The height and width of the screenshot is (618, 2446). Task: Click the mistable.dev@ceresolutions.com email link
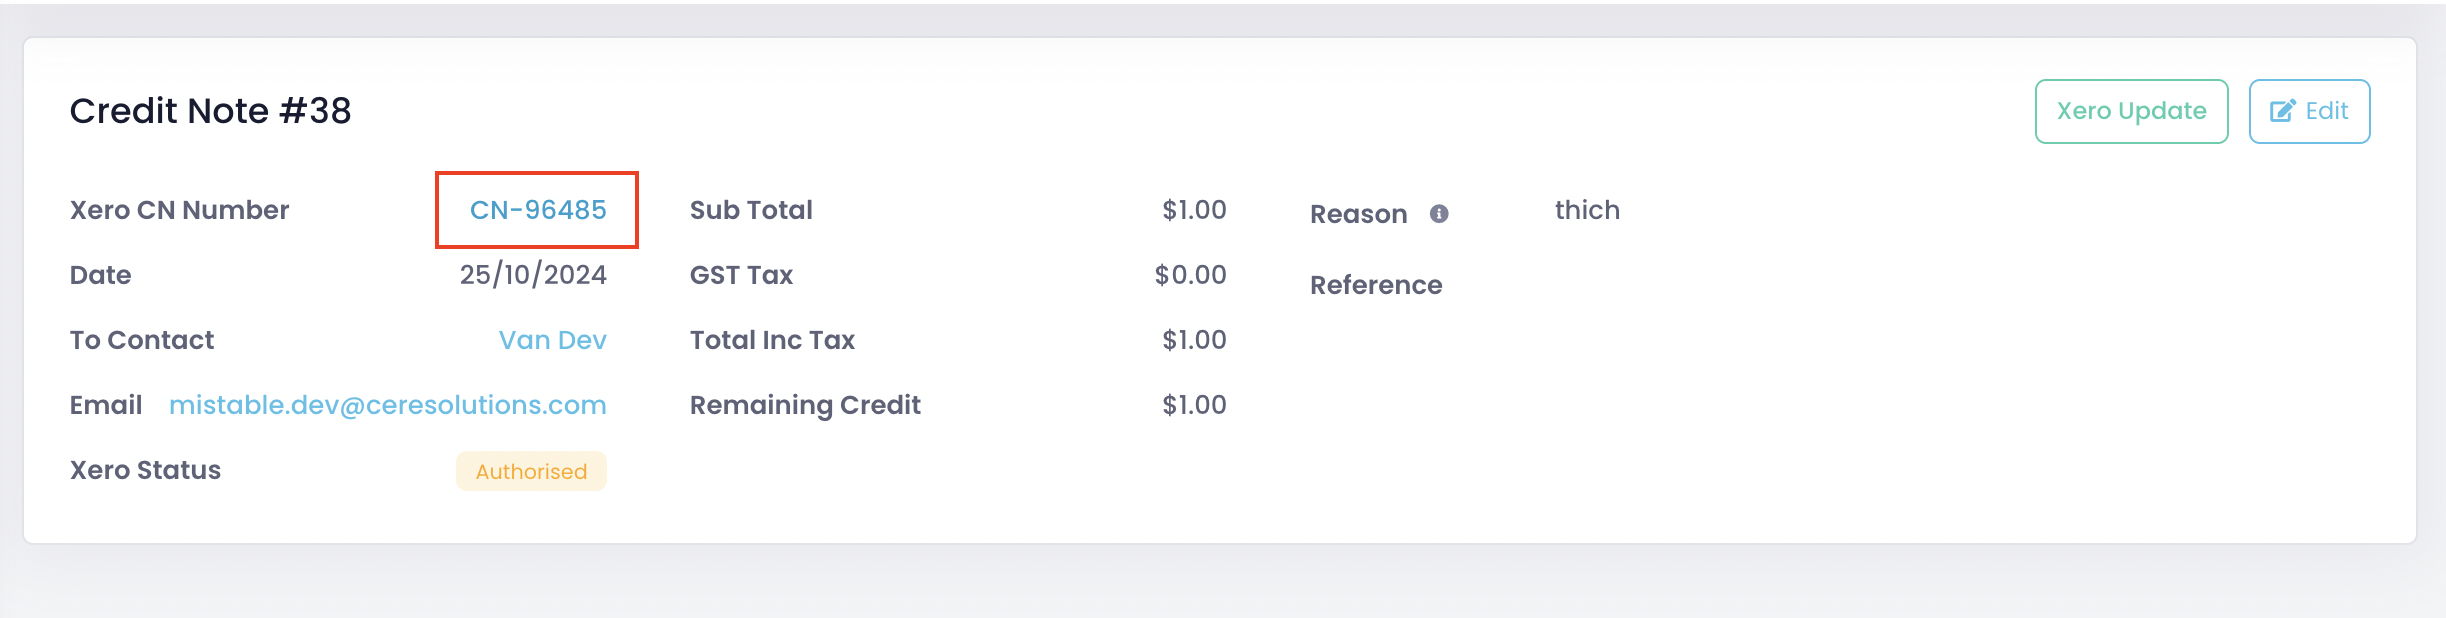[x=387, y=405]
